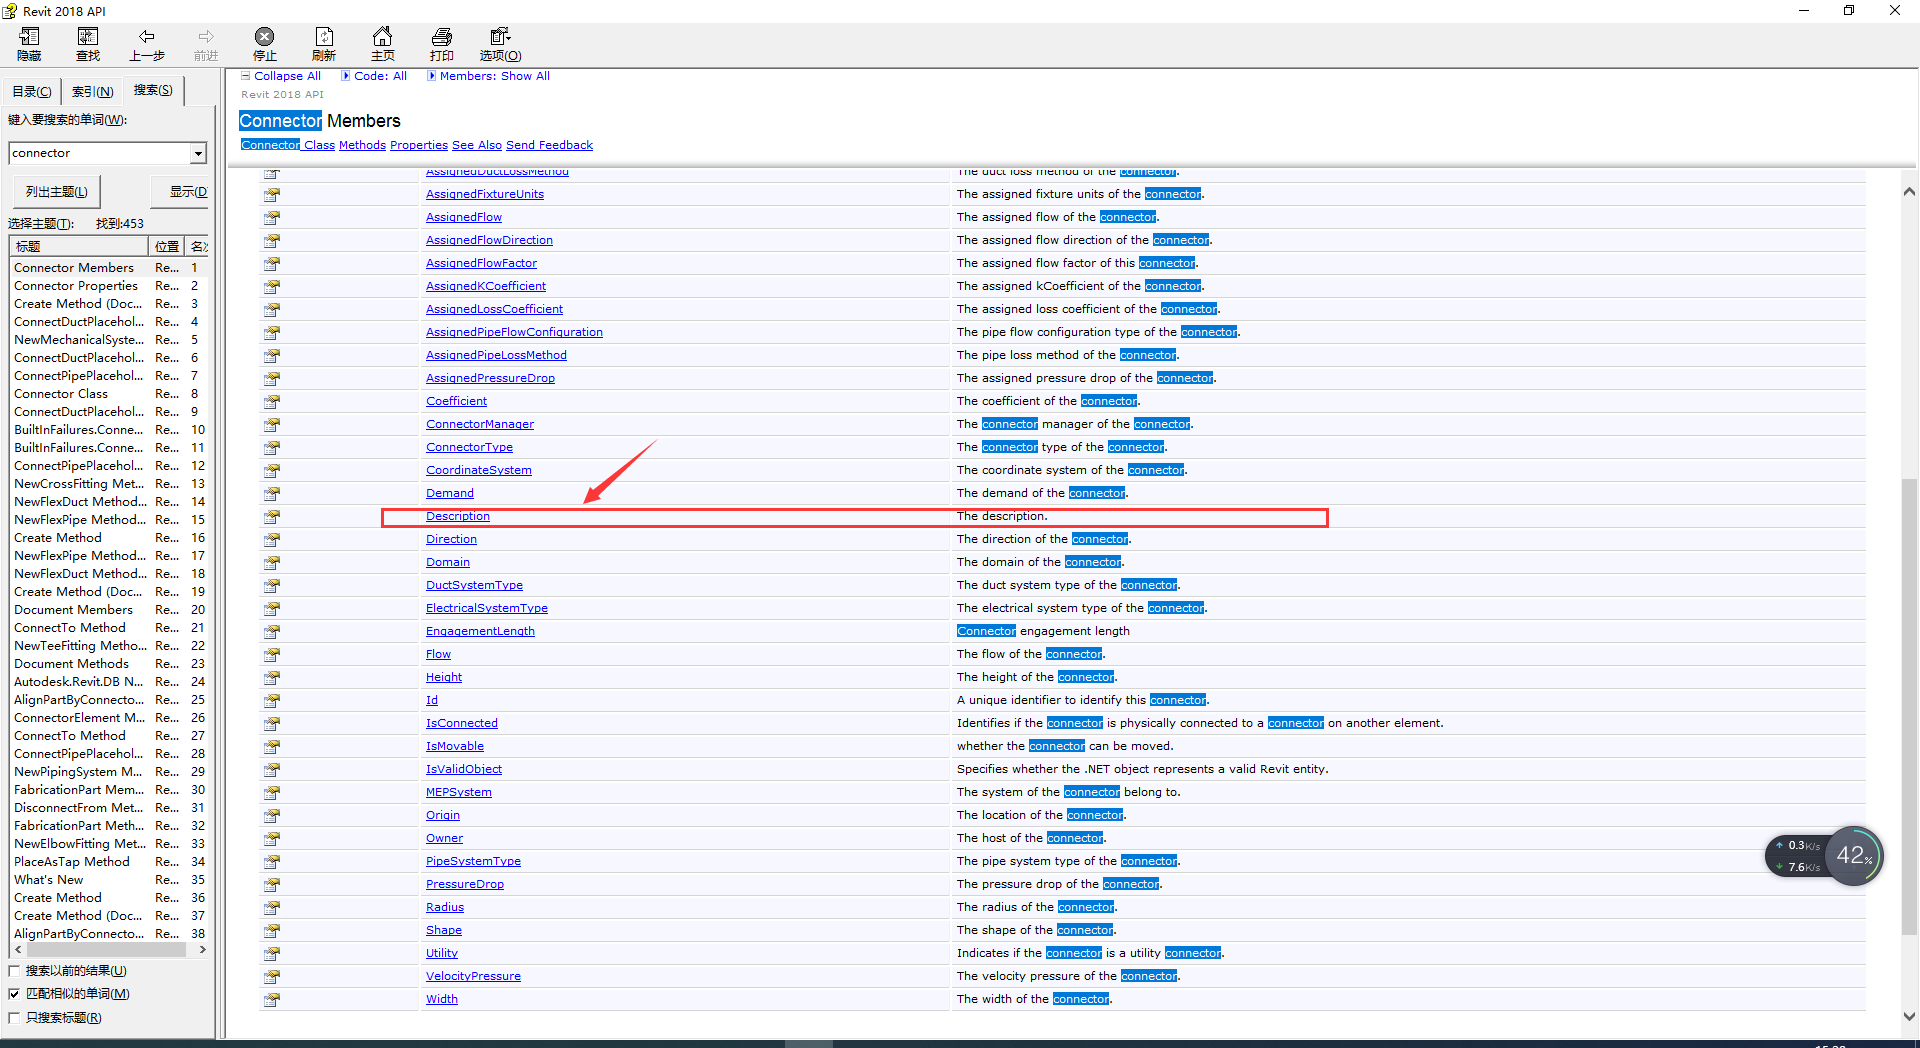This screenshot has height=1048, width=1920.
Task: Click the Stop (停止) toolbar icon
Action: [265, 45]
